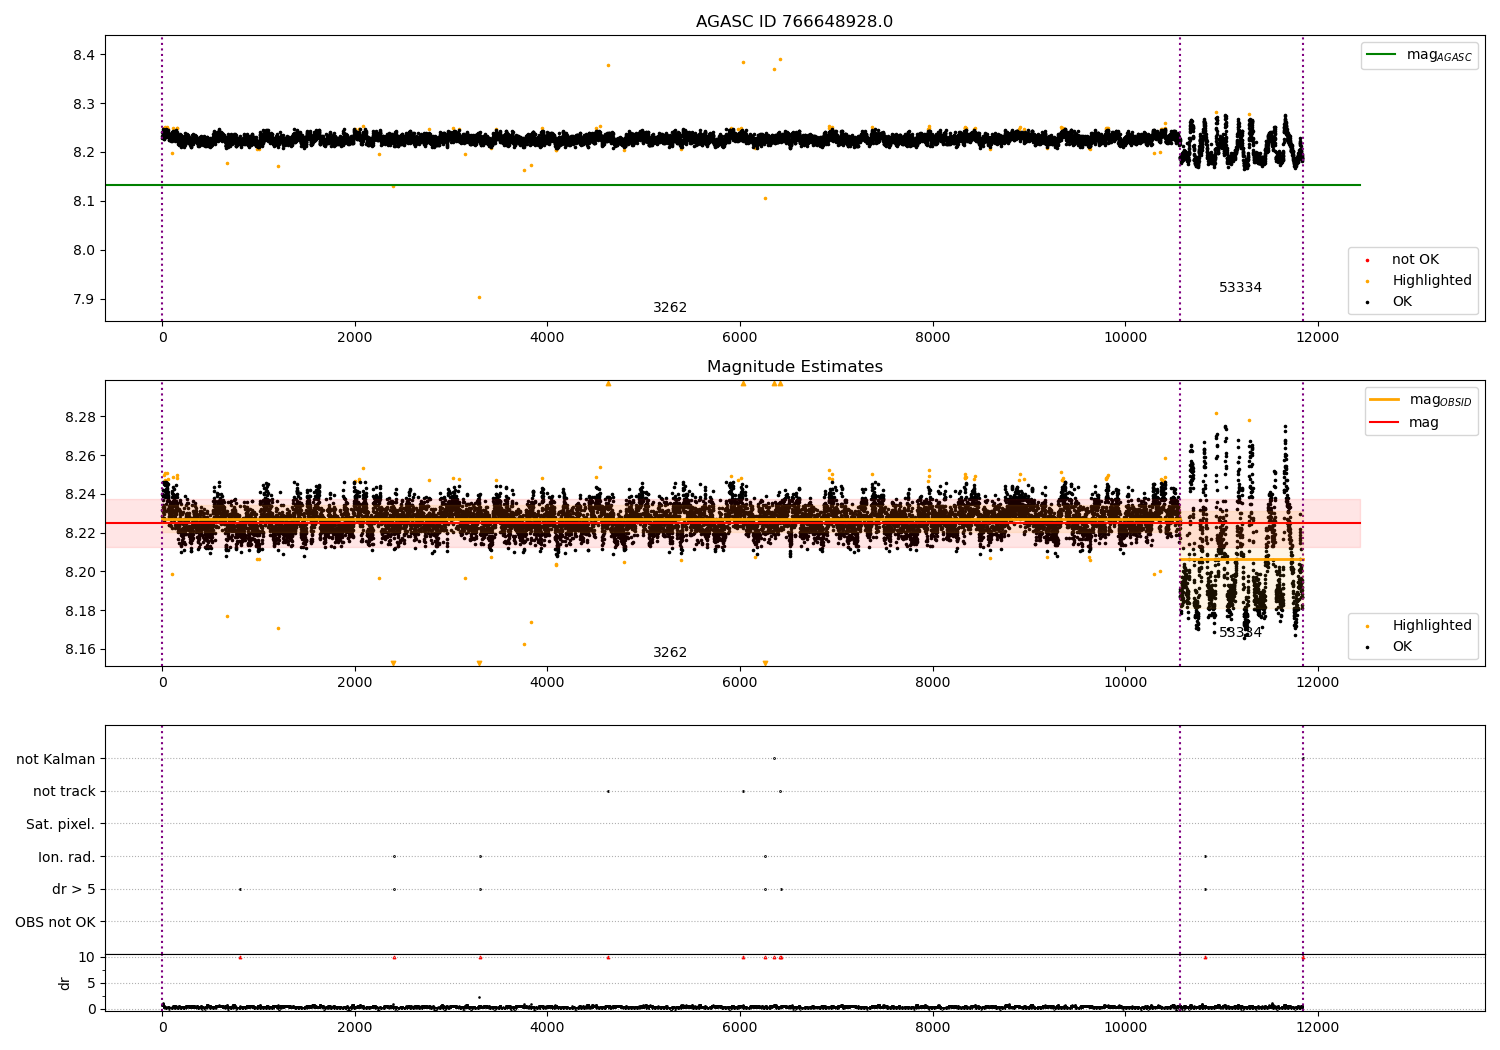Click the 'AGASC ID 766648928.0' plot title
The height and width of the screenshot is (1050, 1500).
click(794, 22)
